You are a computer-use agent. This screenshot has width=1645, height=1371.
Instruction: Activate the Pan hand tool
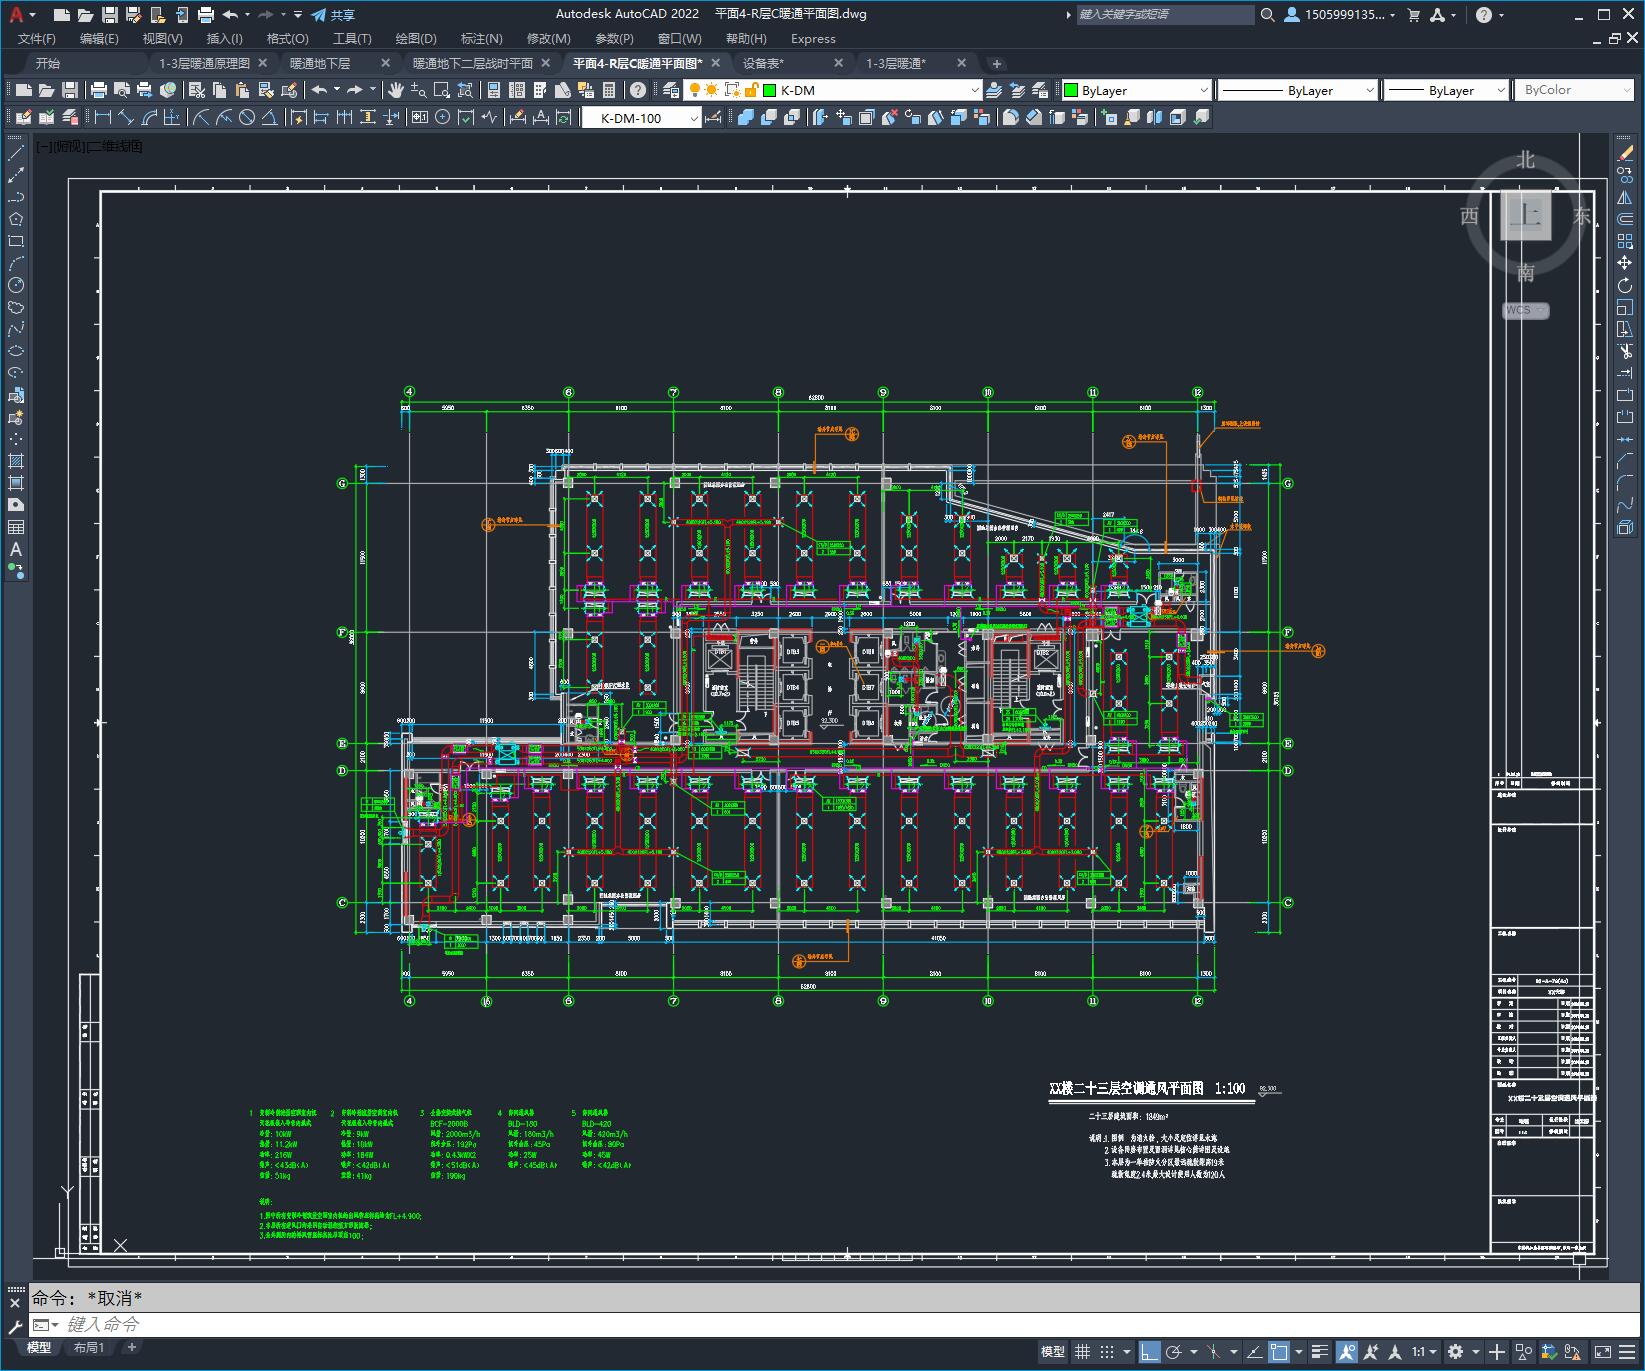pyautogui.click(x=395, y=90)
